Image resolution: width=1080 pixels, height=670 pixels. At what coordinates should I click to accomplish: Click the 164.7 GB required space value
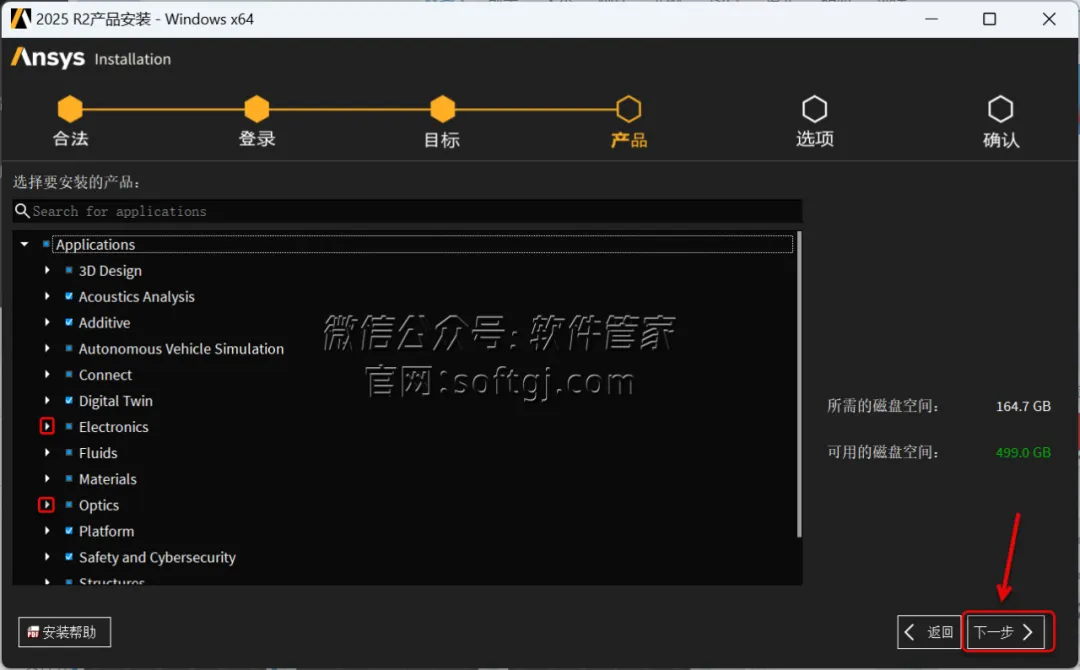point(1023,406)
